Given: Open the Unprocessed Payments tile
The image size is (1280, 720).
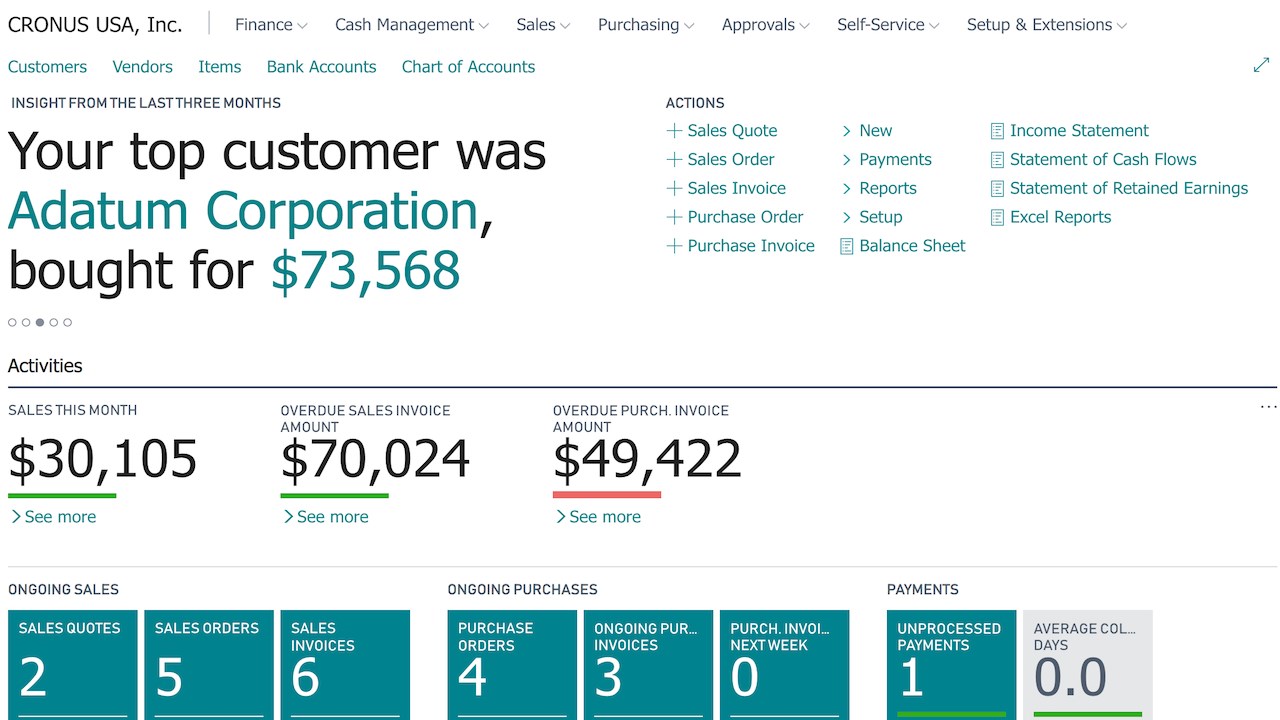Looking at the screenshot, I should pyautogui.click(x=952, y=665).
